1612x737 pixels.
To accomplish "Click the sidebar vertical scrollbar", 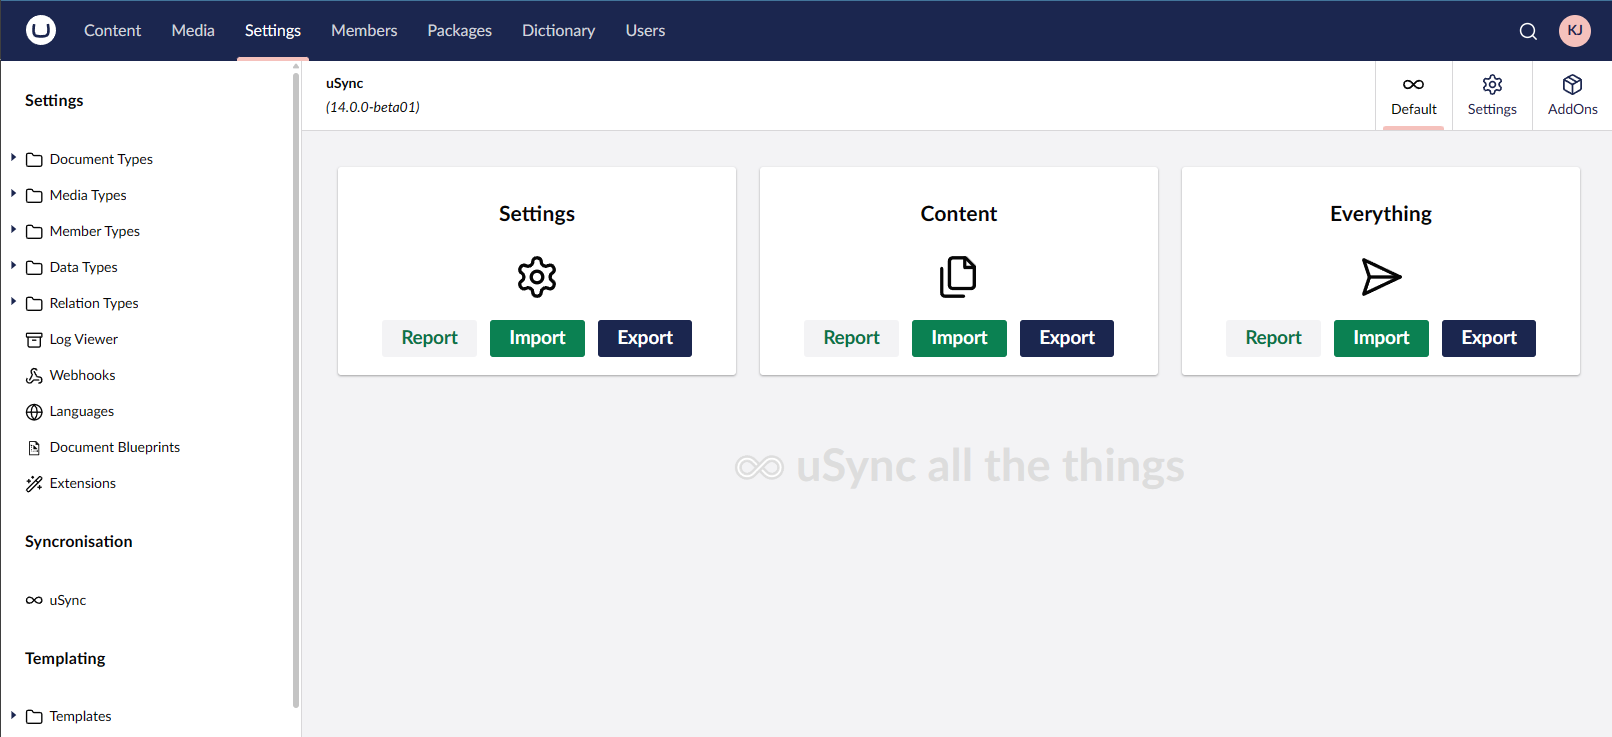I will 296,388.
